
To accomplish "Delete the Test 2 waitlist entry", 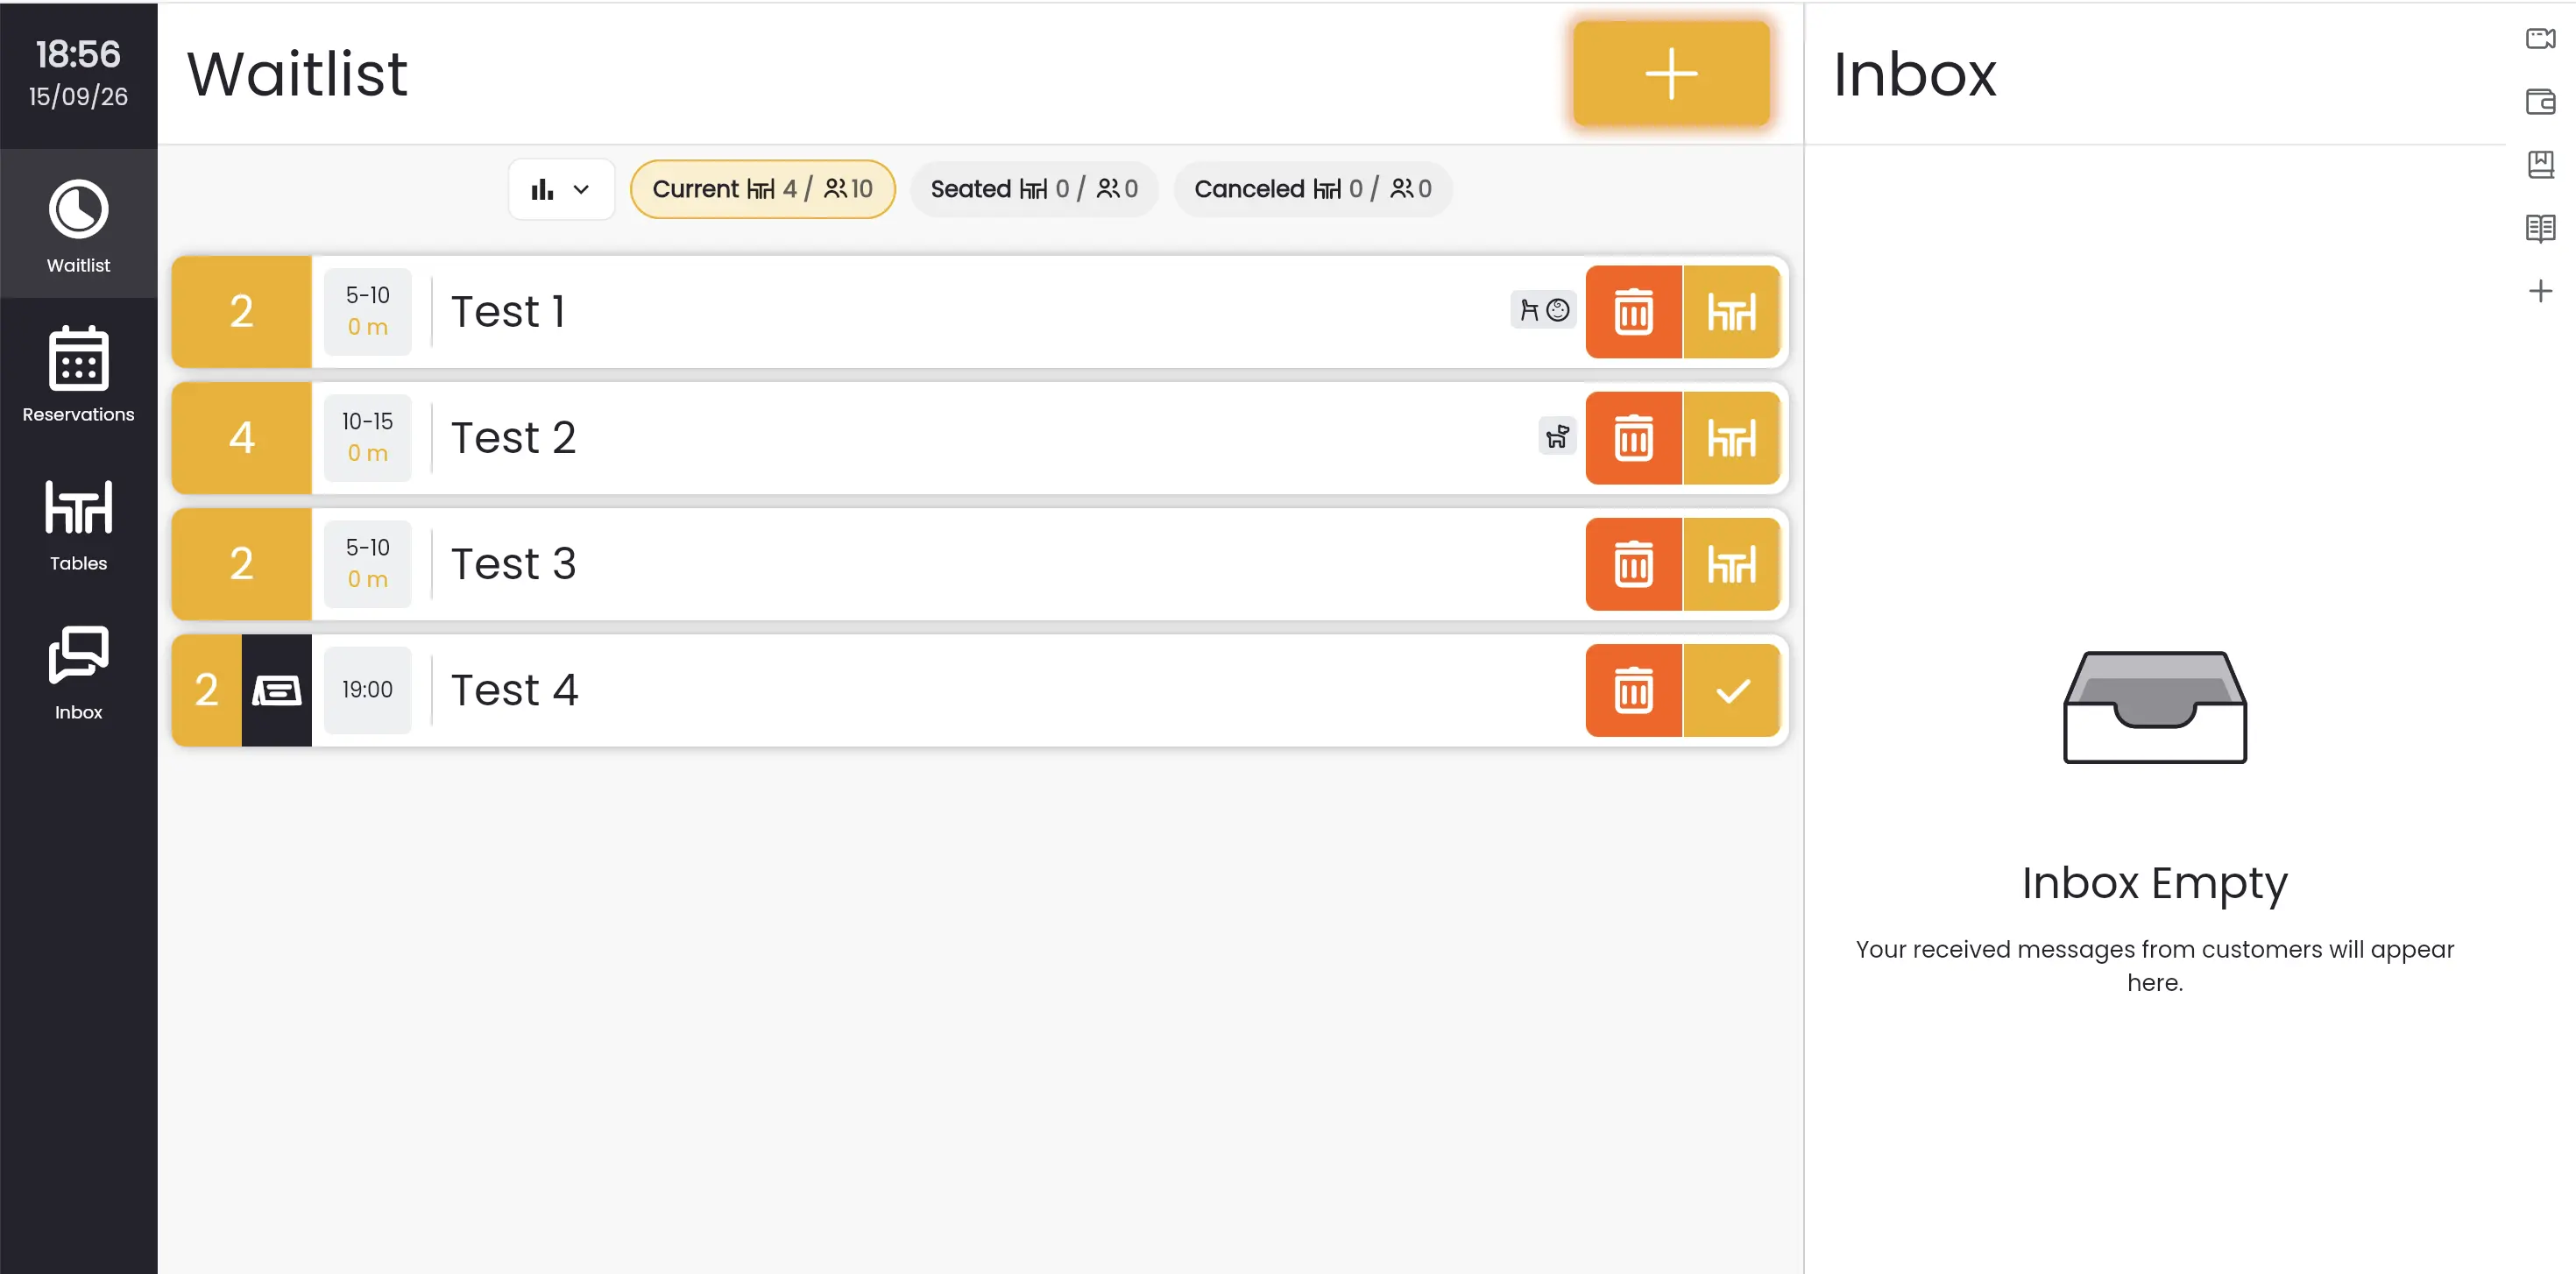I will pos(1633,438).
